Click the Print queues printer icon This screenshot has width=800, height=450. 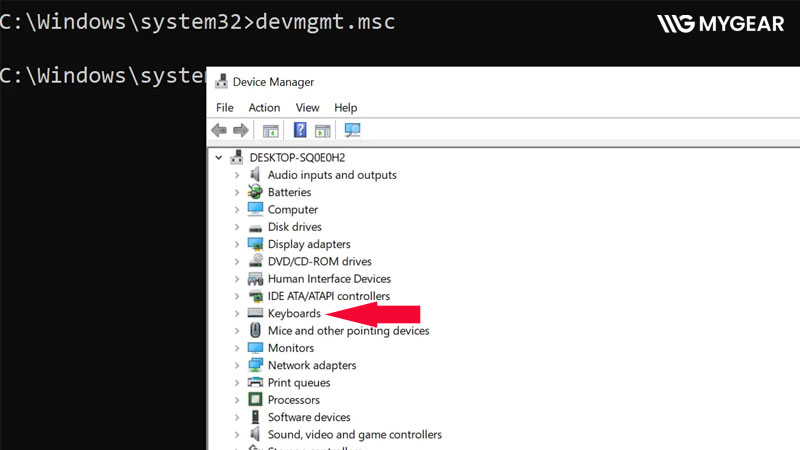pyautogui.click(x=255, y=382)
